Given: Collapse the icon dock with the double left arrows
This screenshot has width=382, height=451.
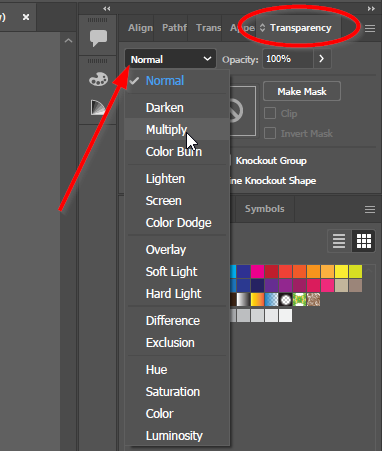Looking at the screenshot, I should click(107, 9).
